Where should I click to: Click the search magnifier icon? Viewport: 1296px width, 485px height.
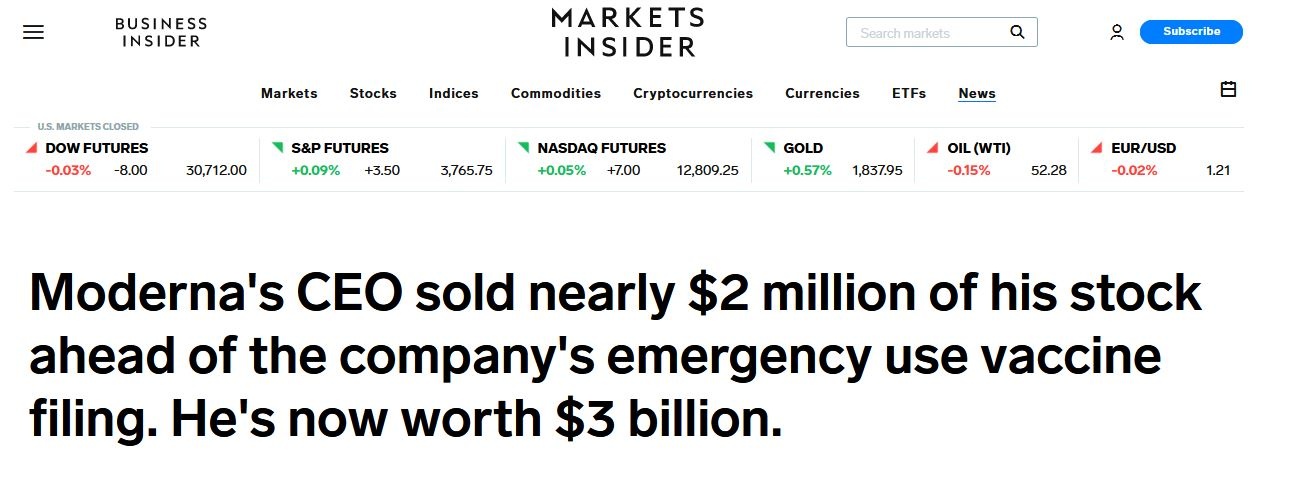(1017, 32)
